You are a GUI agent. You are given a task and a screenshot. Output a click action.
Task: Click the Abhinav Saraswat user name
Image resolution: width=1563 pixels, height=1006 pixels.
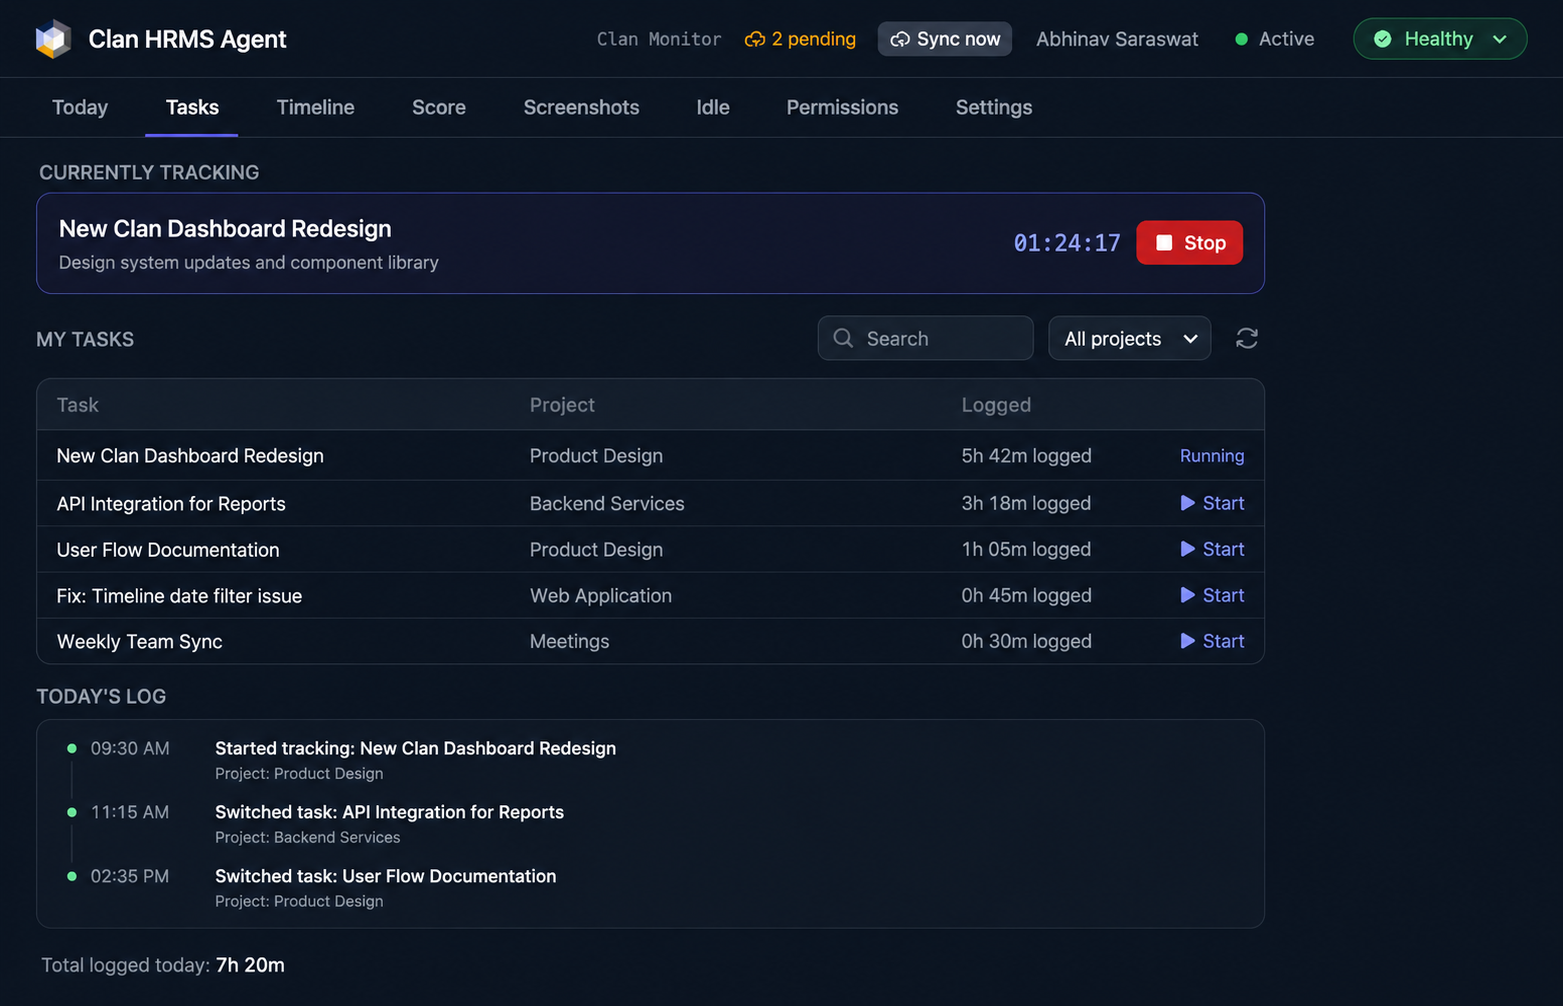tap(1117, 39)
